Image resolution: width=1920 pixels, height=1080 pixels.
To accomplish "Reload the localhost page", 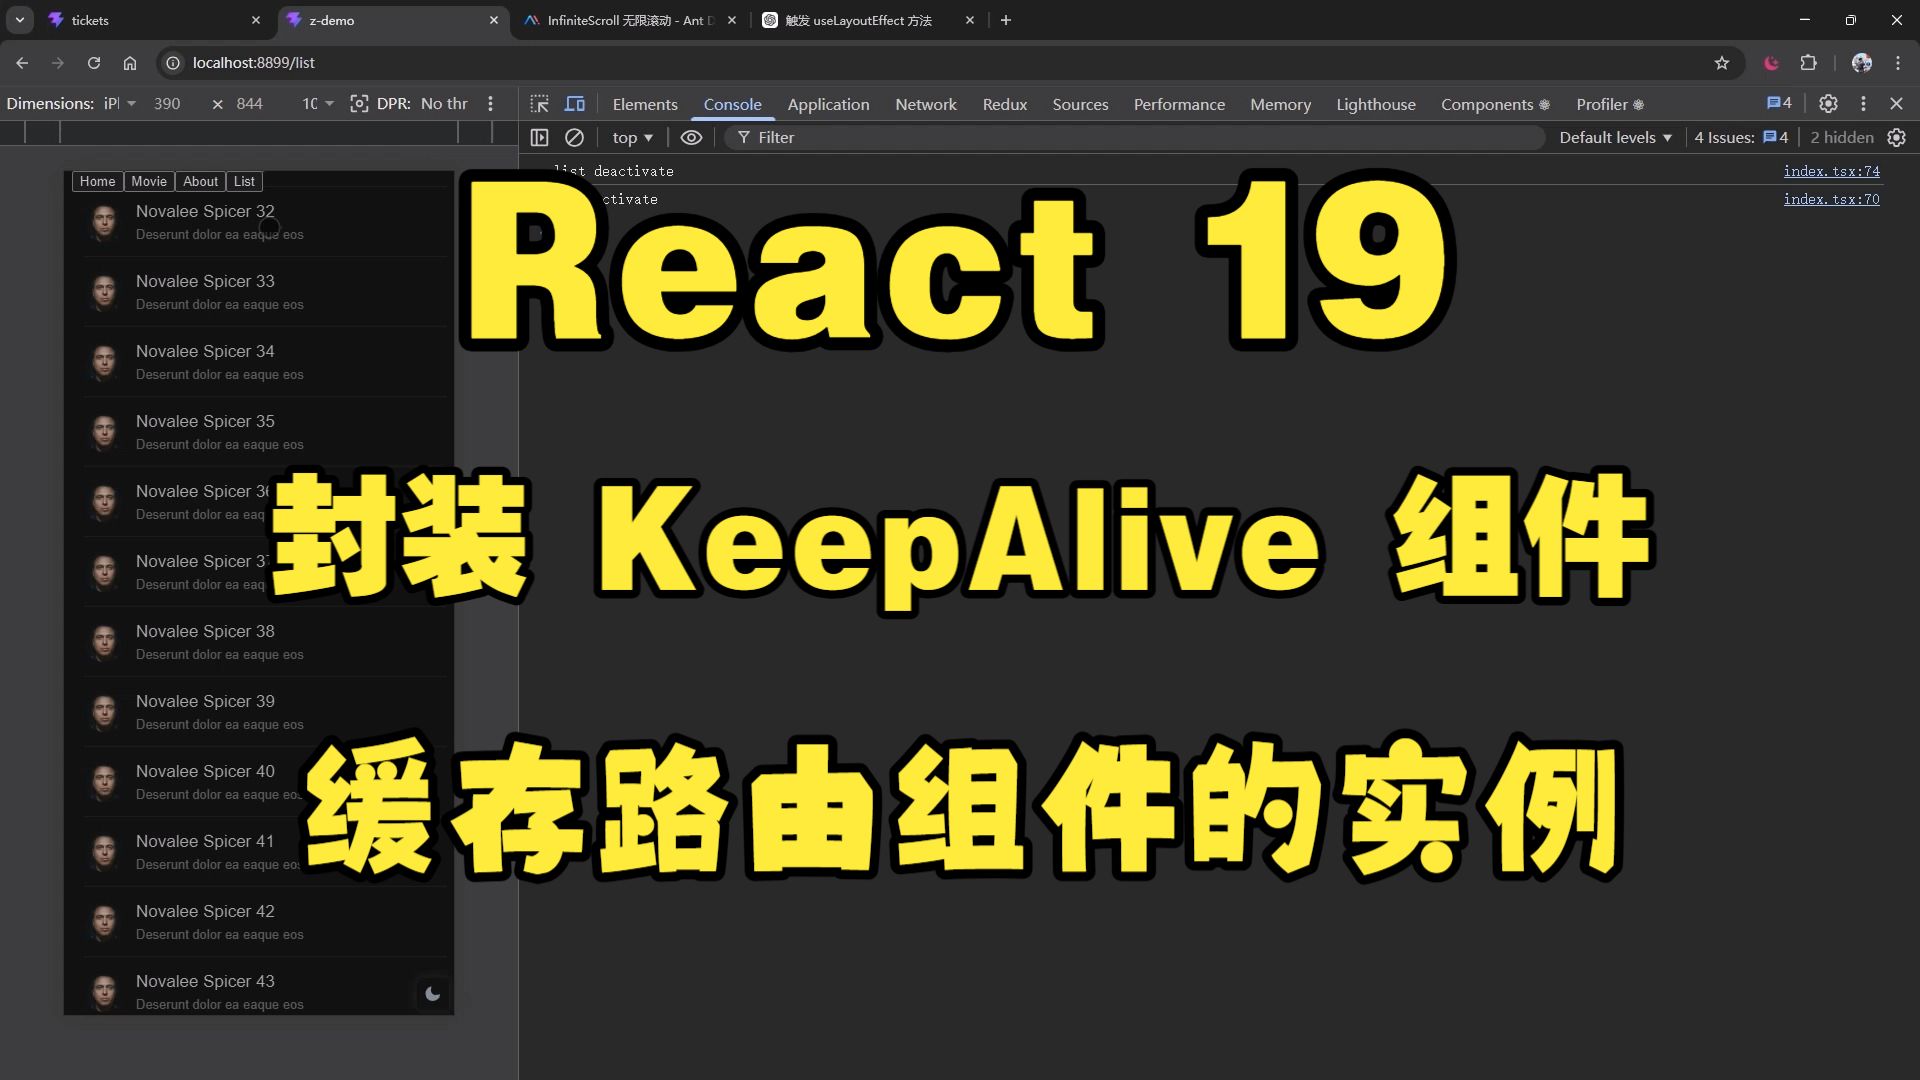I will tap(94, 63).
